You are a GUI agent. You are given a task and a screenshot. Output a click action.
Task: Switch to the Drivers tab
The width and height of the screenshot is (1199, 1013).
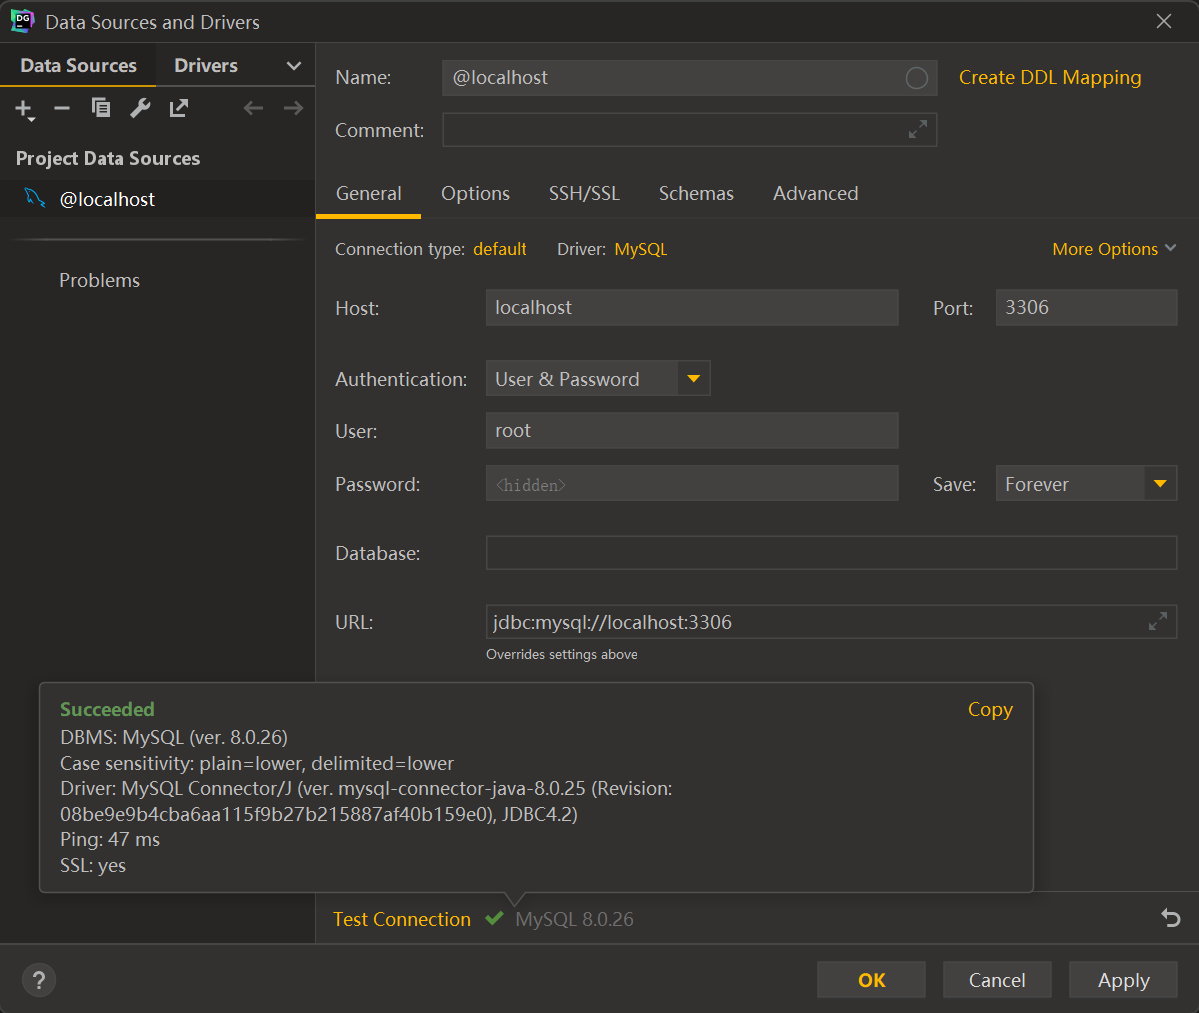[206, 66]
